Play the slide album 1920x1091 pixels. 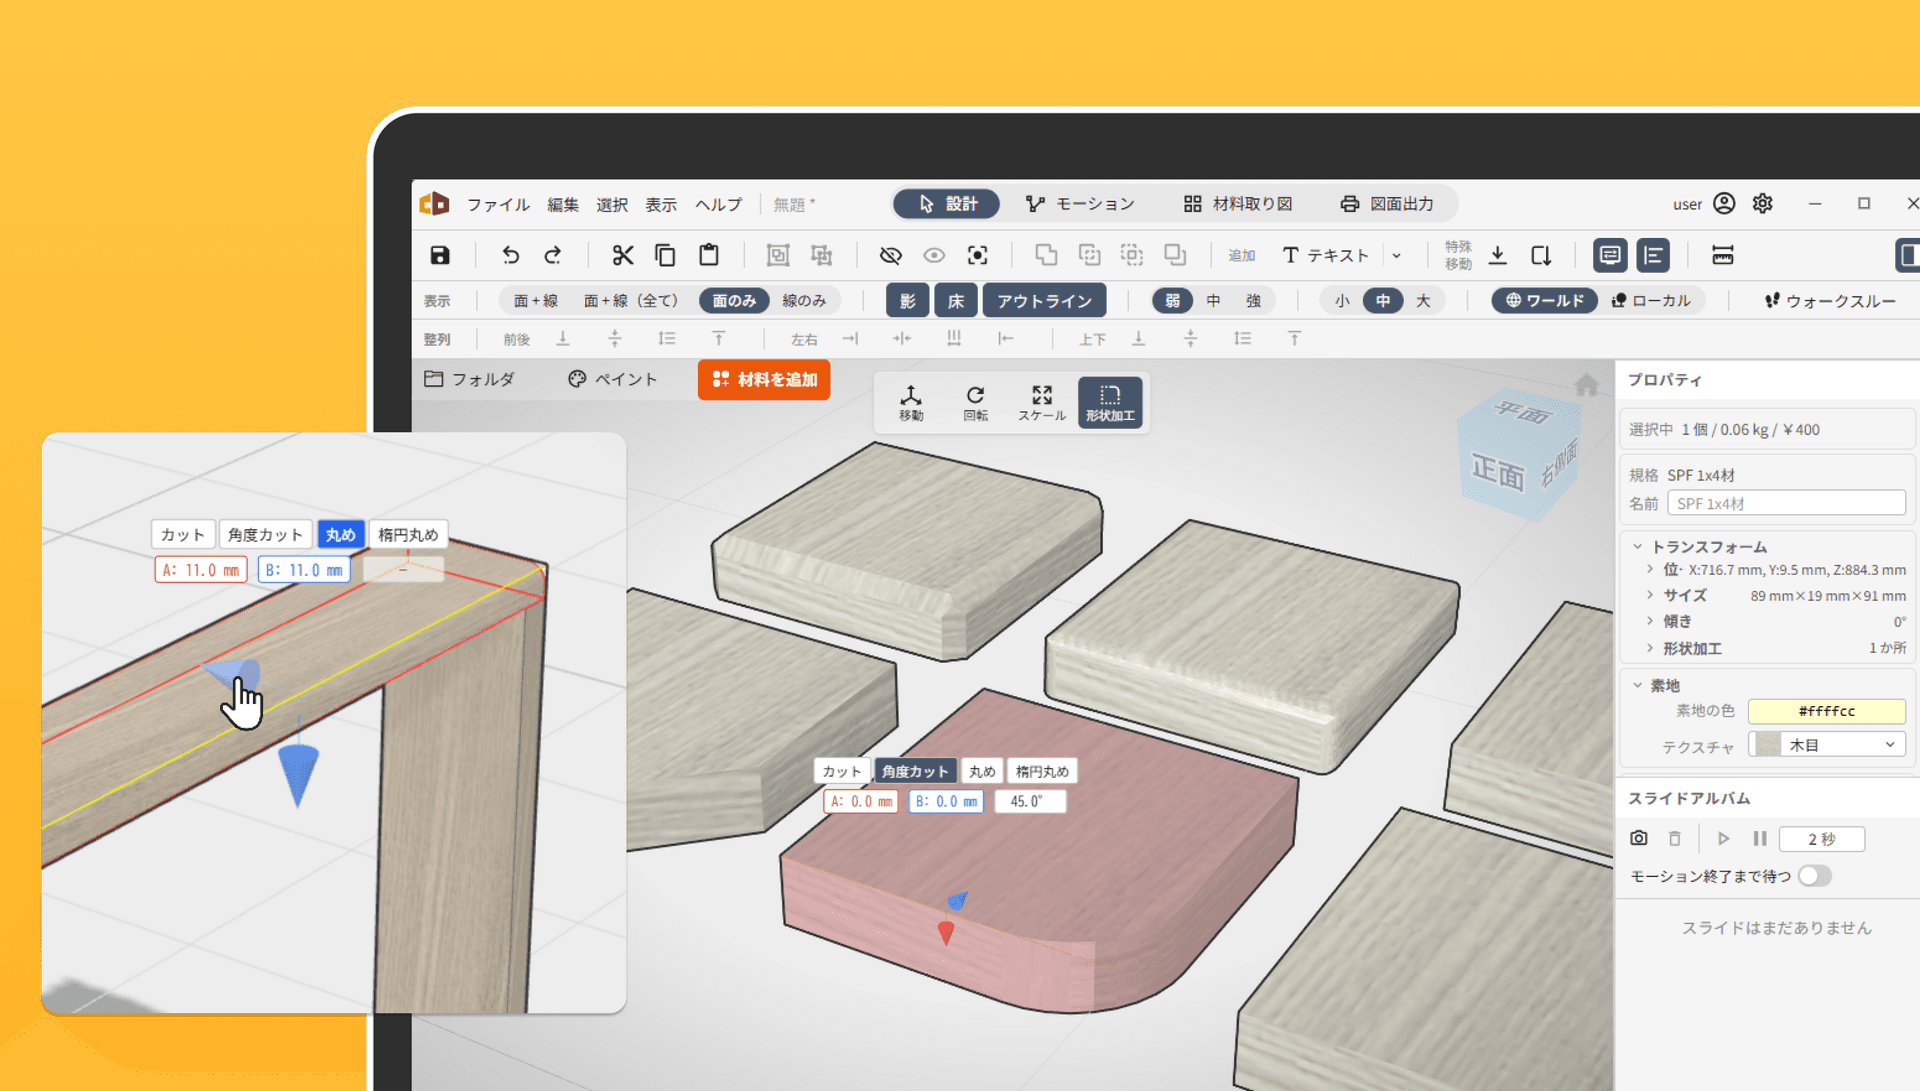(1724, 838)
